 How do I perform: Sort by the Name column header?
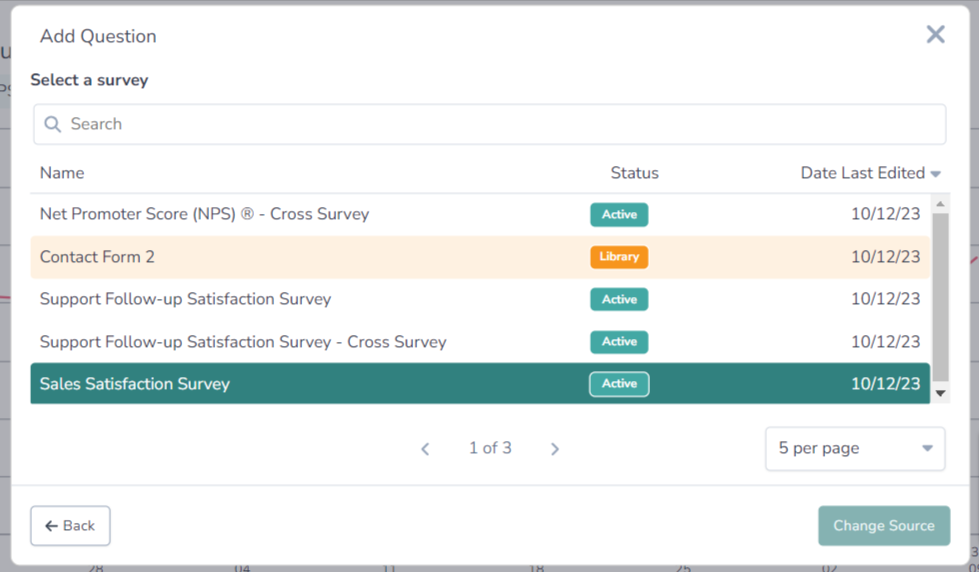pyautogui.click(x=62, y=173)
